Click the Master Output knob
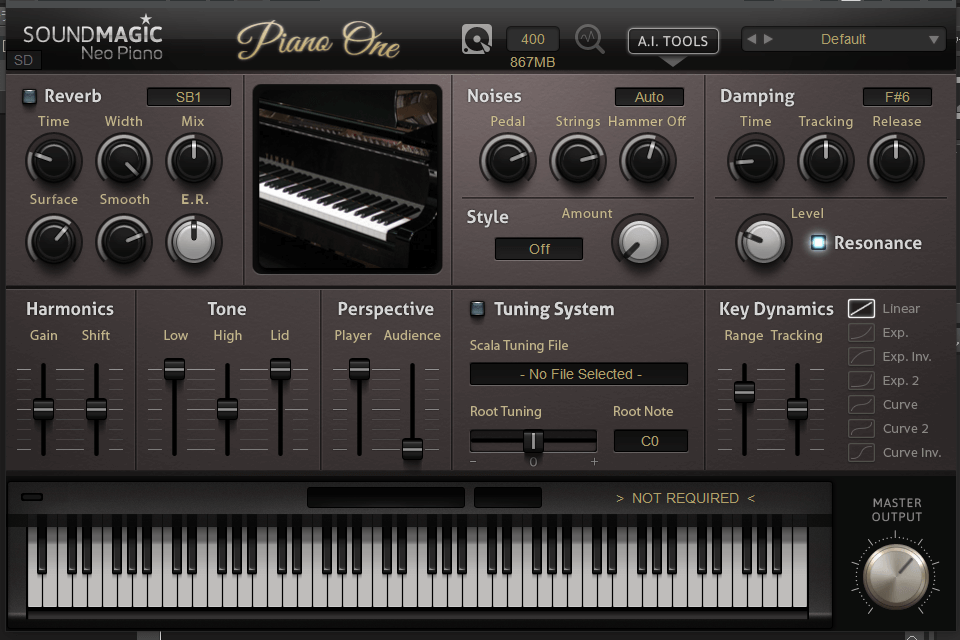The image size is (960, 640). [x=895, y=576]
